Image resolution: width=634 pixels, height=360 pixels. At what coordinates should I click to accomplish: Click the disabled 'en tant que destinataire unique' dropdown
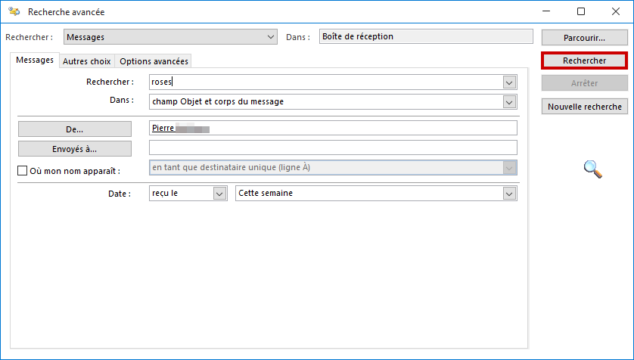coord(333,167)
